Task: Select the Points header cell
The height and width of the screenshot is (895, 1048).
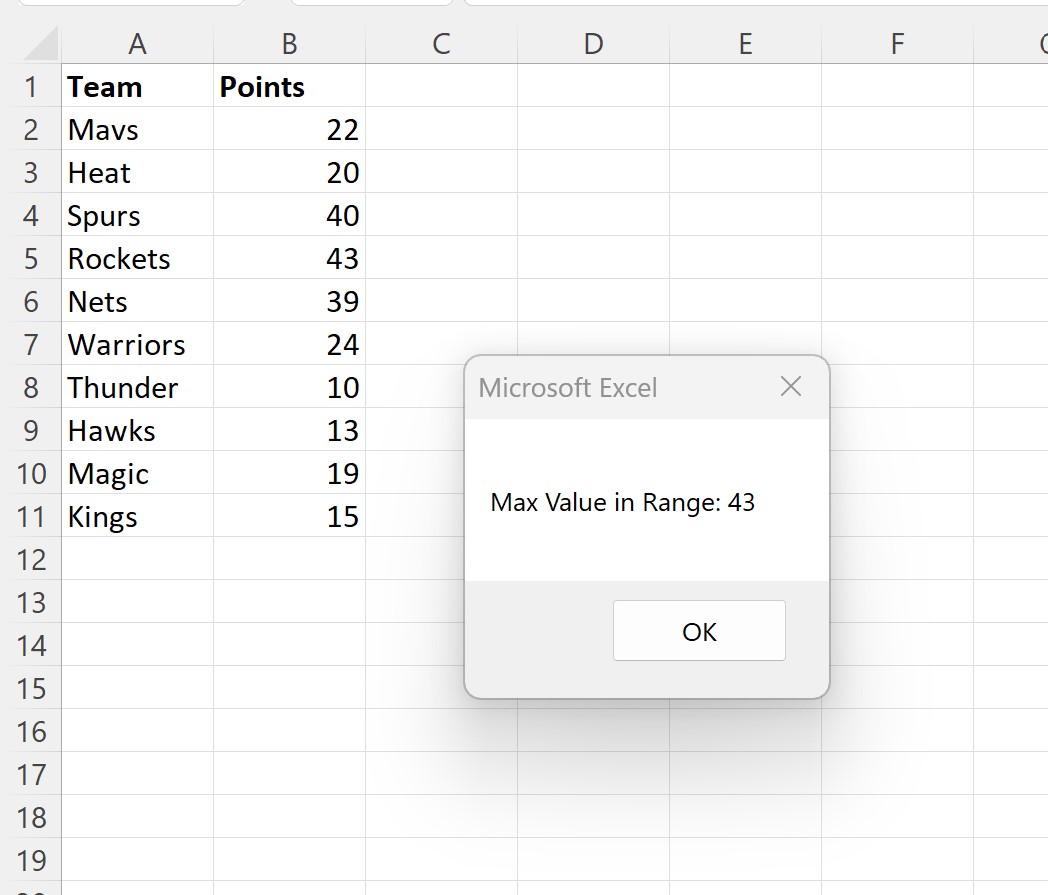Action: click(x=288, y=86)
